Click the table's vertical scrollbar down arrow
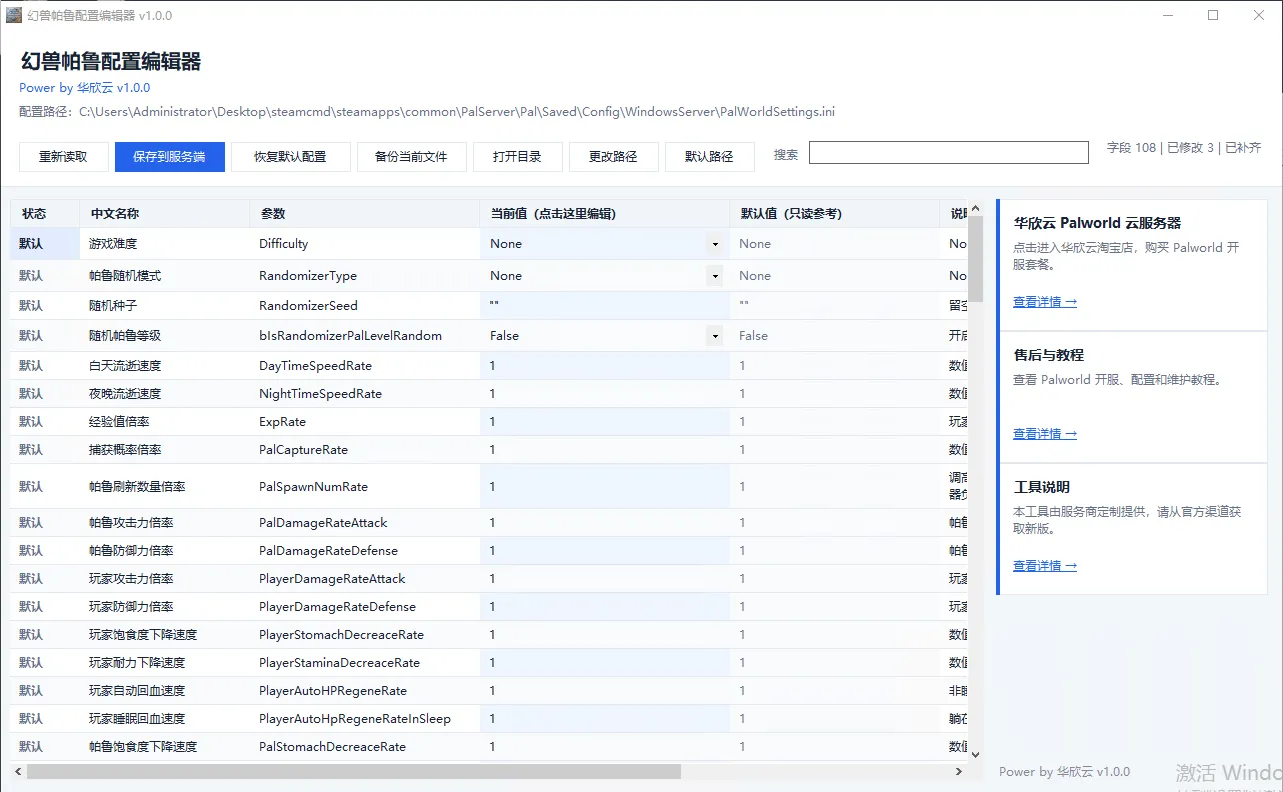This screenshot has height=792, width=1283. pyautogui.click(x=976, y=755)
